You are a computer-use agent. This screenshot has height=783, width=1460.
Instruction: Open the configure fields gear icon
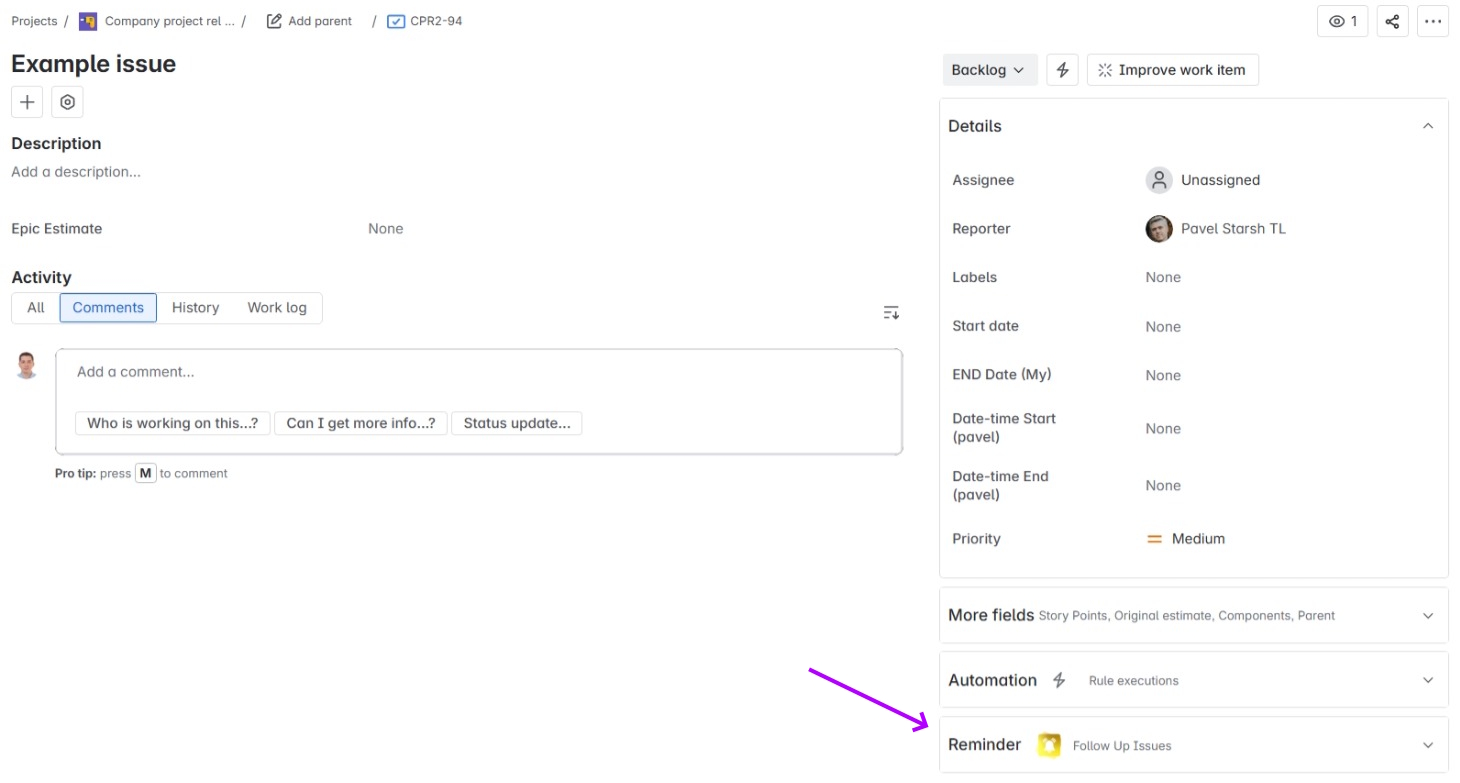pos(66,101)
